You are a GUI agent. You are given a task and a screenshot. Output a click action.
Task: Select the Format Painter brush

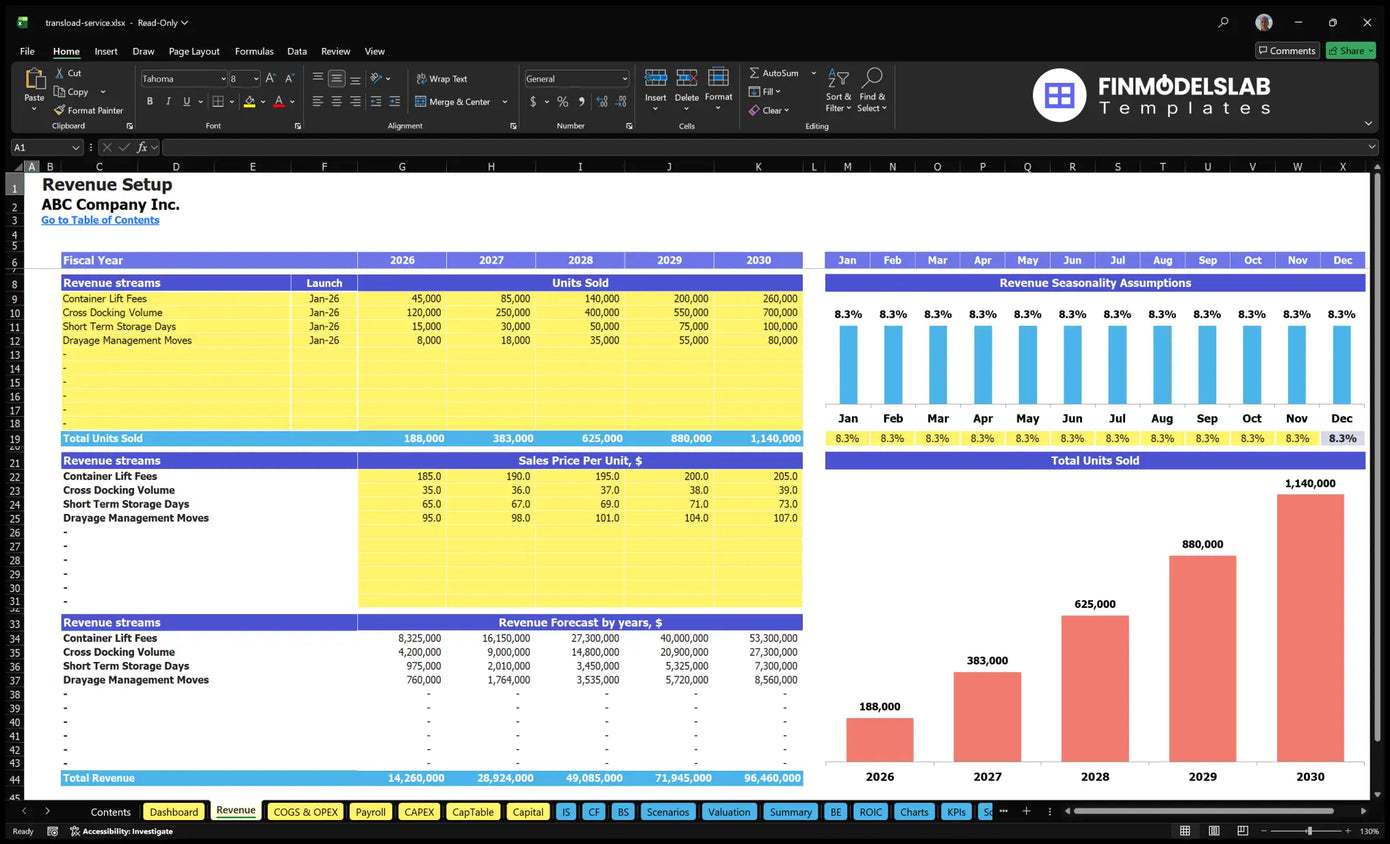(x=60, y=110)
